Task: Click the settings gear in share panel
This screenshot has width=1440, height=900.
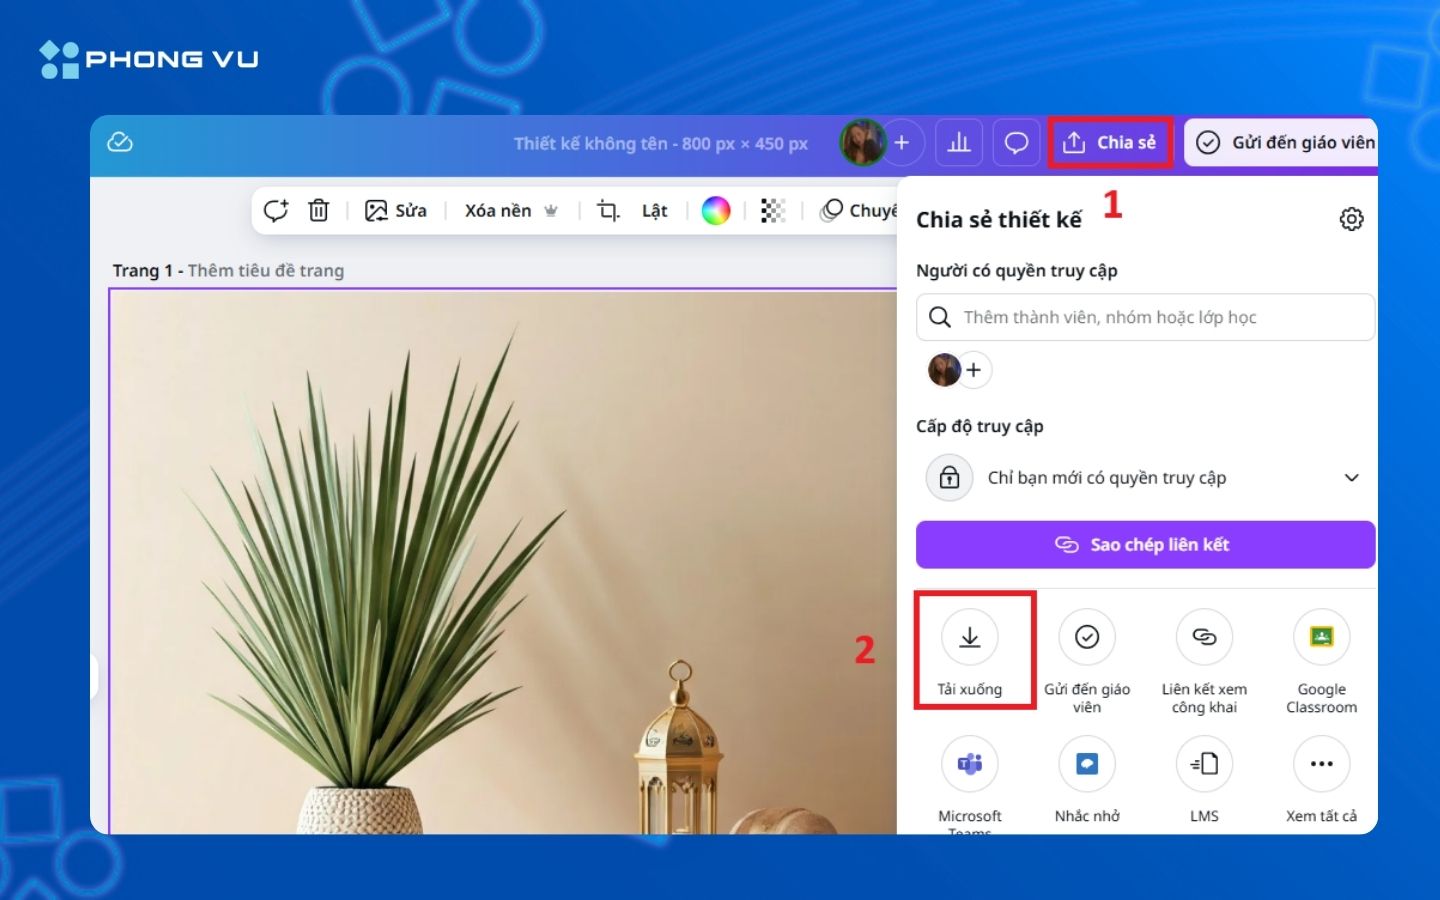Action: click(1351, 218)
